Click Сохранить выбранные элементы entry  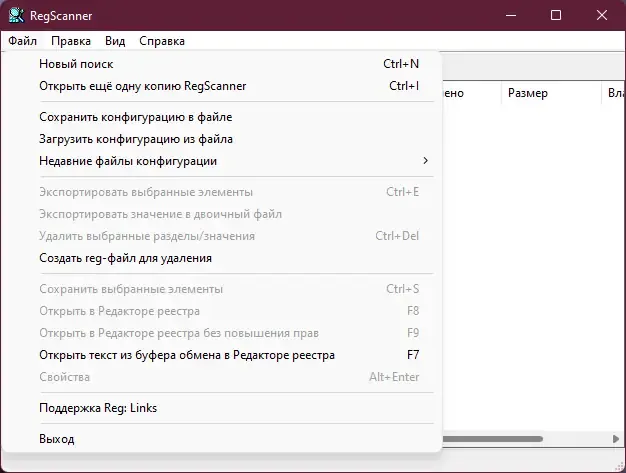tap(222, 289)
